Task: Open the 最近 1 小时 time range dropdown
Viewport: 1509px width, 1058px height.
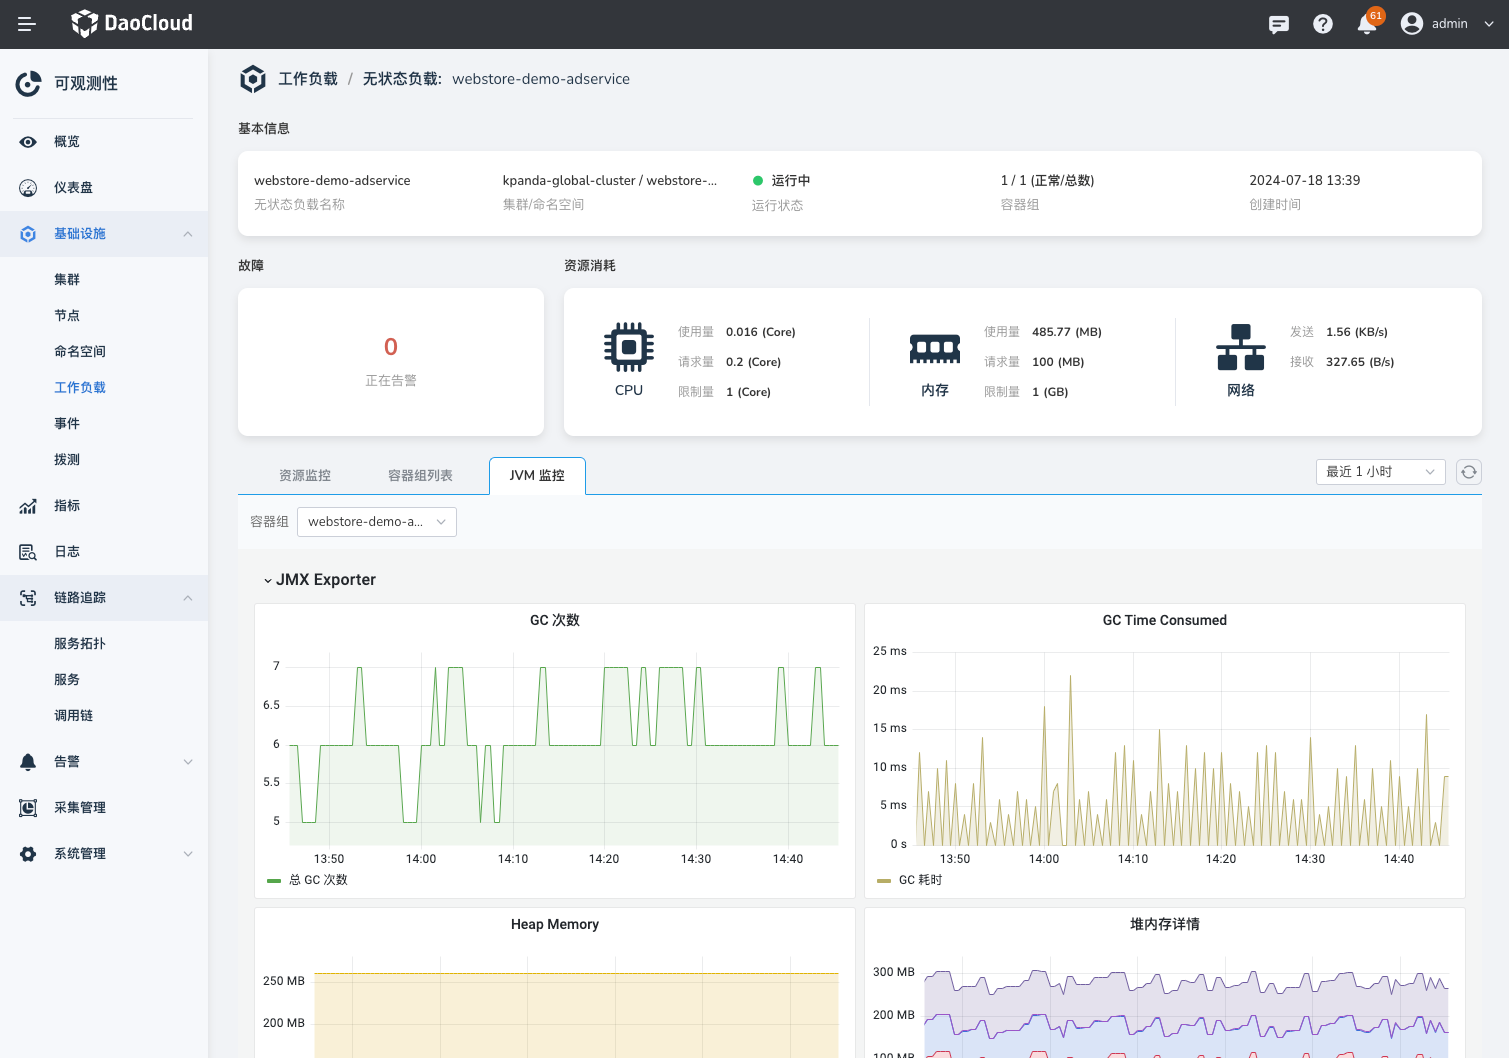Action: coord(1379,472)
